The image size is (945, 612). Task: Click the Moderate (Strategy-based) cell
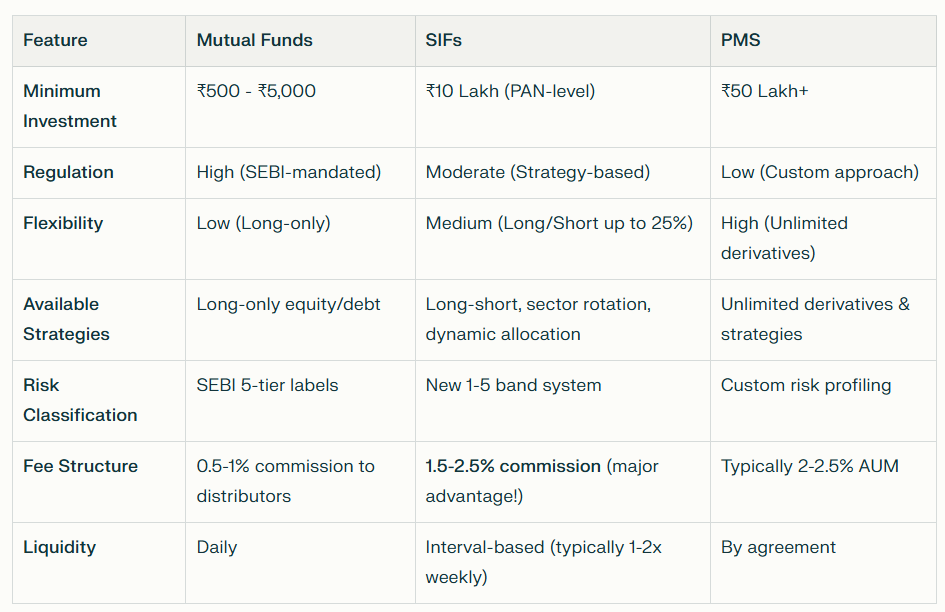(537, 172)
